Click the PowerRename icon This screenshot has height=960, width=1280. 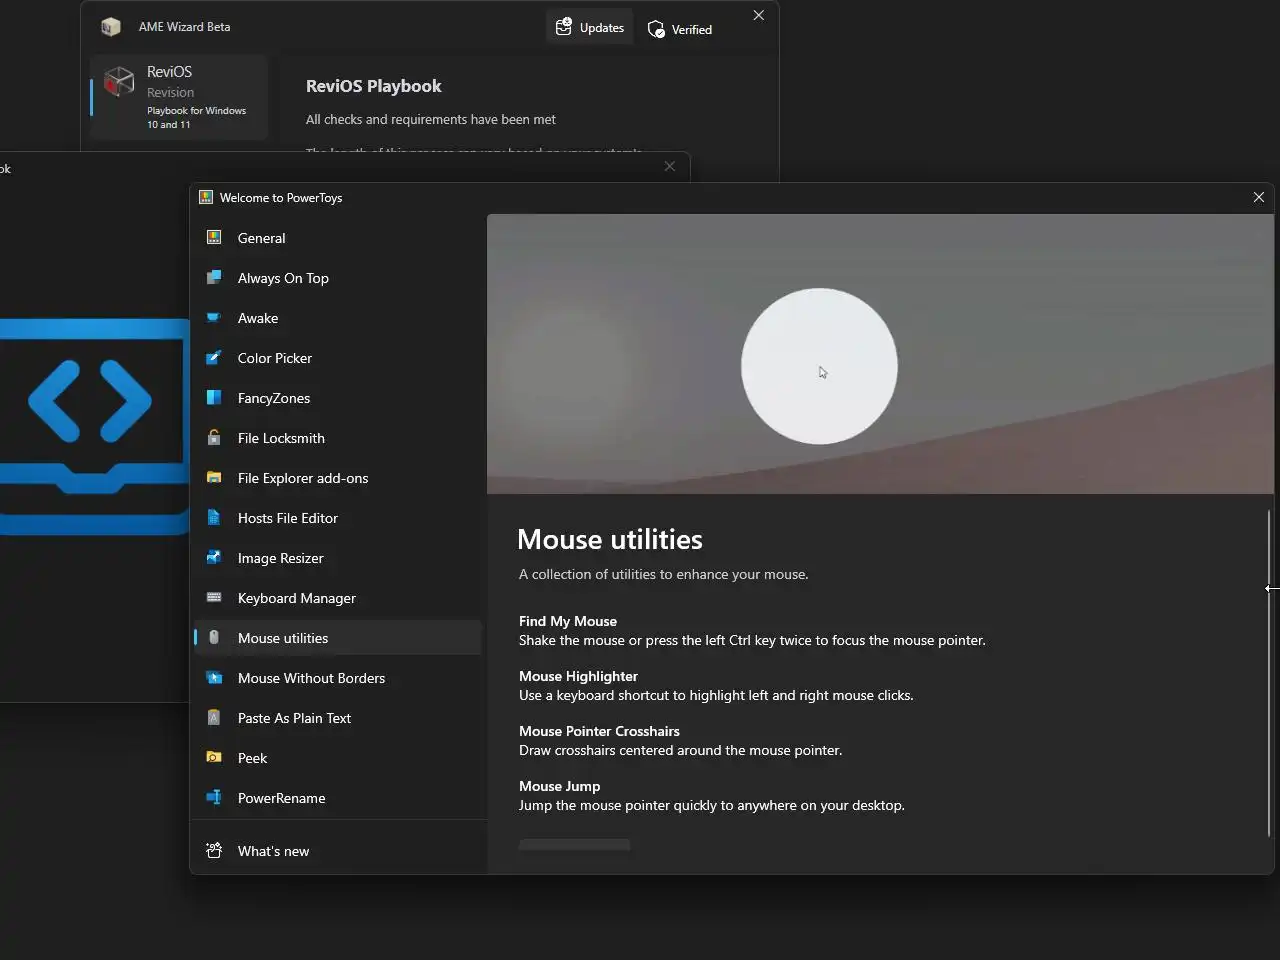(x=214, y=798)
